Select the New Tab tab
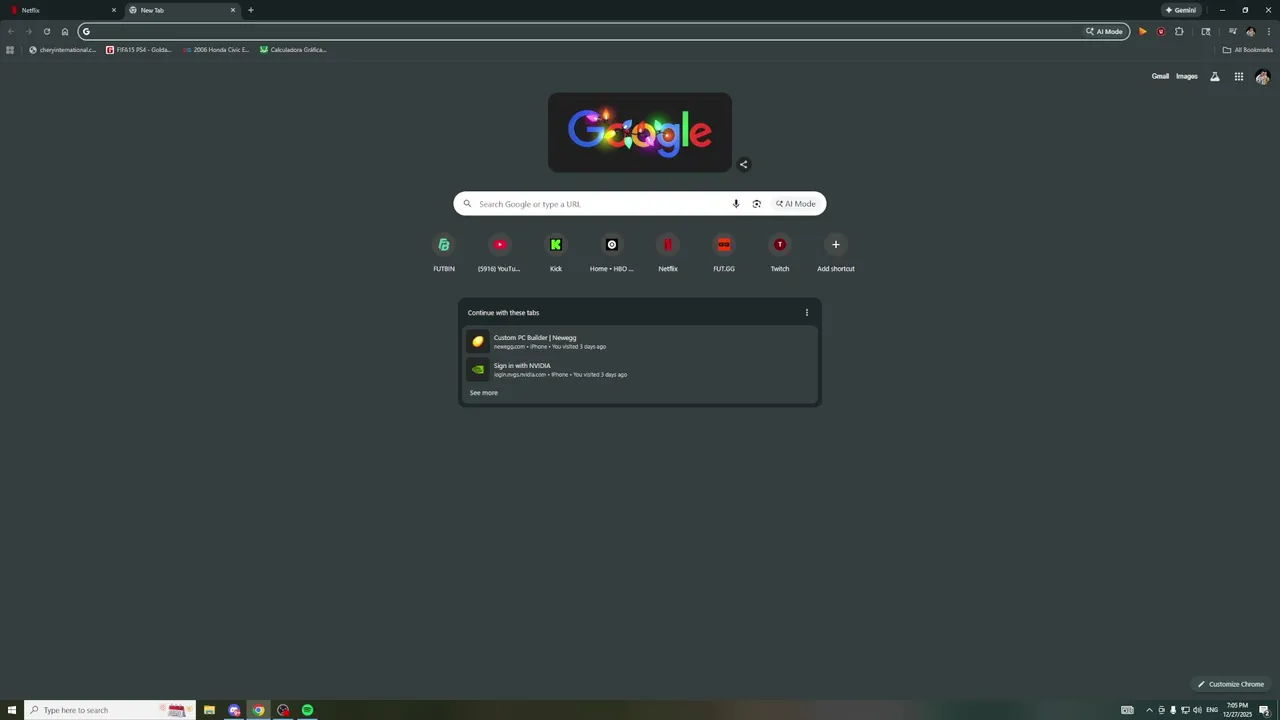 (x=181, y=10)
